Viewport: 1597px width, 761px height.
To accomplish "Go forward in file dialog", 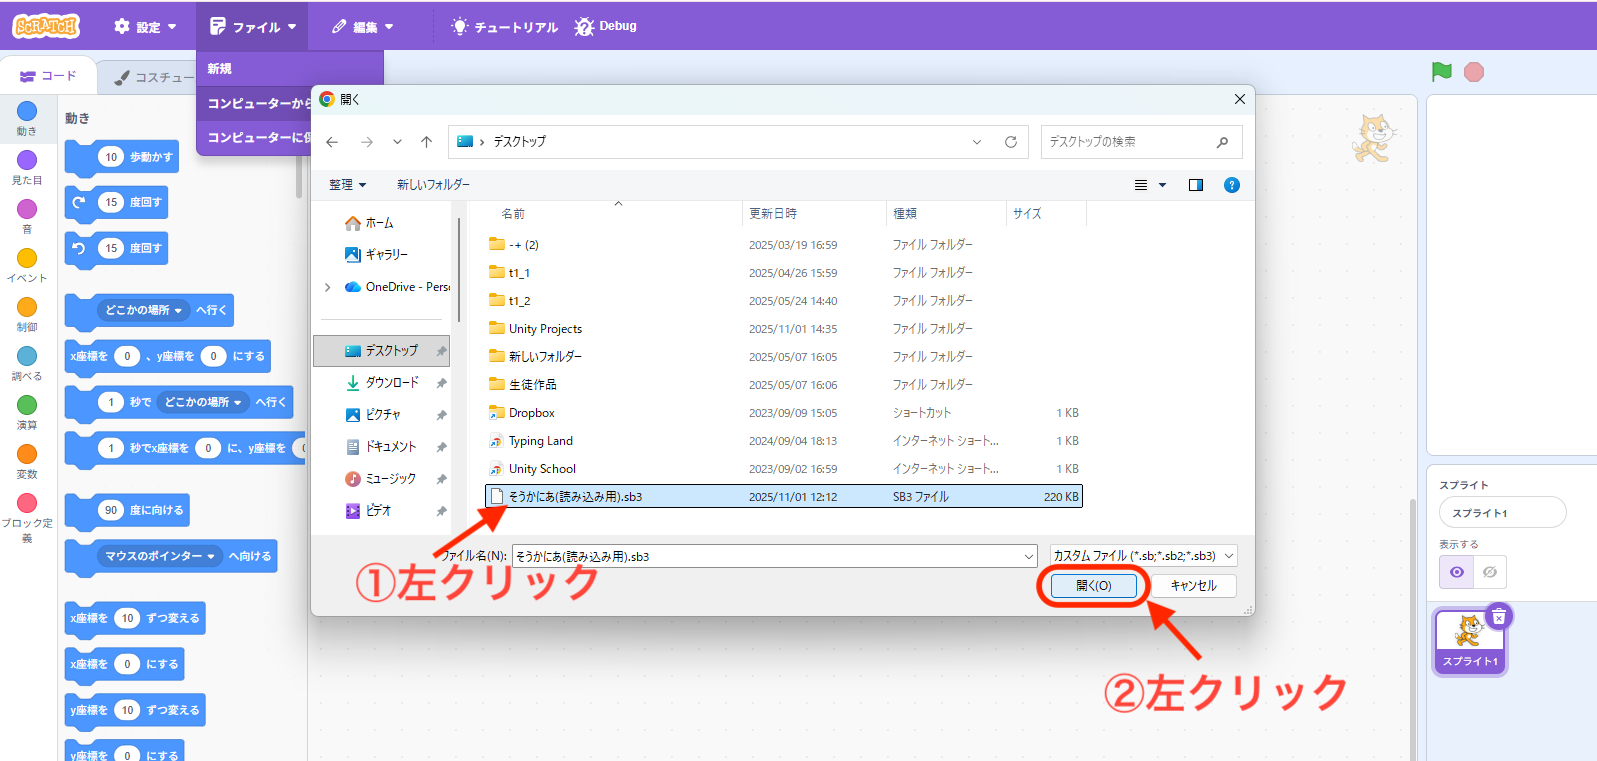I will tap(367, 142).
